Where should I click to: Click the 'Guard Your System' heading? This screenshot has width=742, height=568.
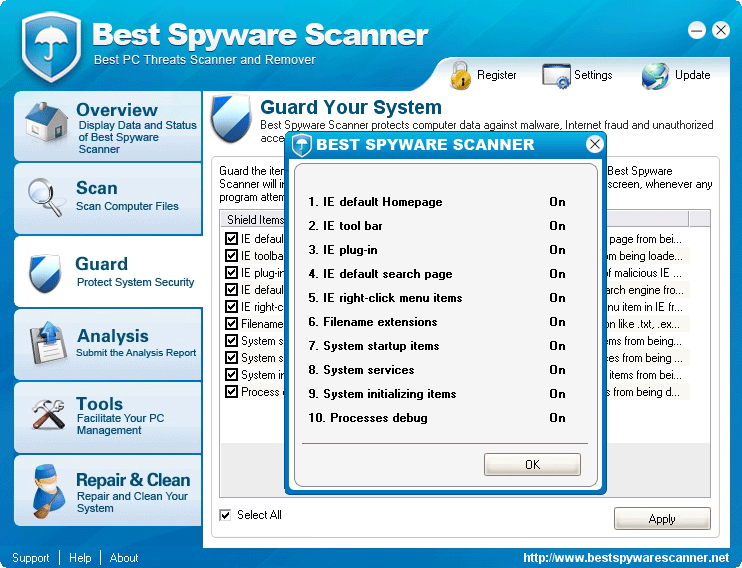[x=351, y=107]
